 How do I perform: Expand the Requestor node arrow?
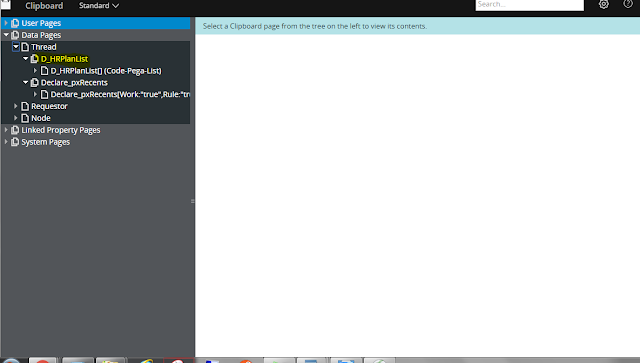pos(16,106)
